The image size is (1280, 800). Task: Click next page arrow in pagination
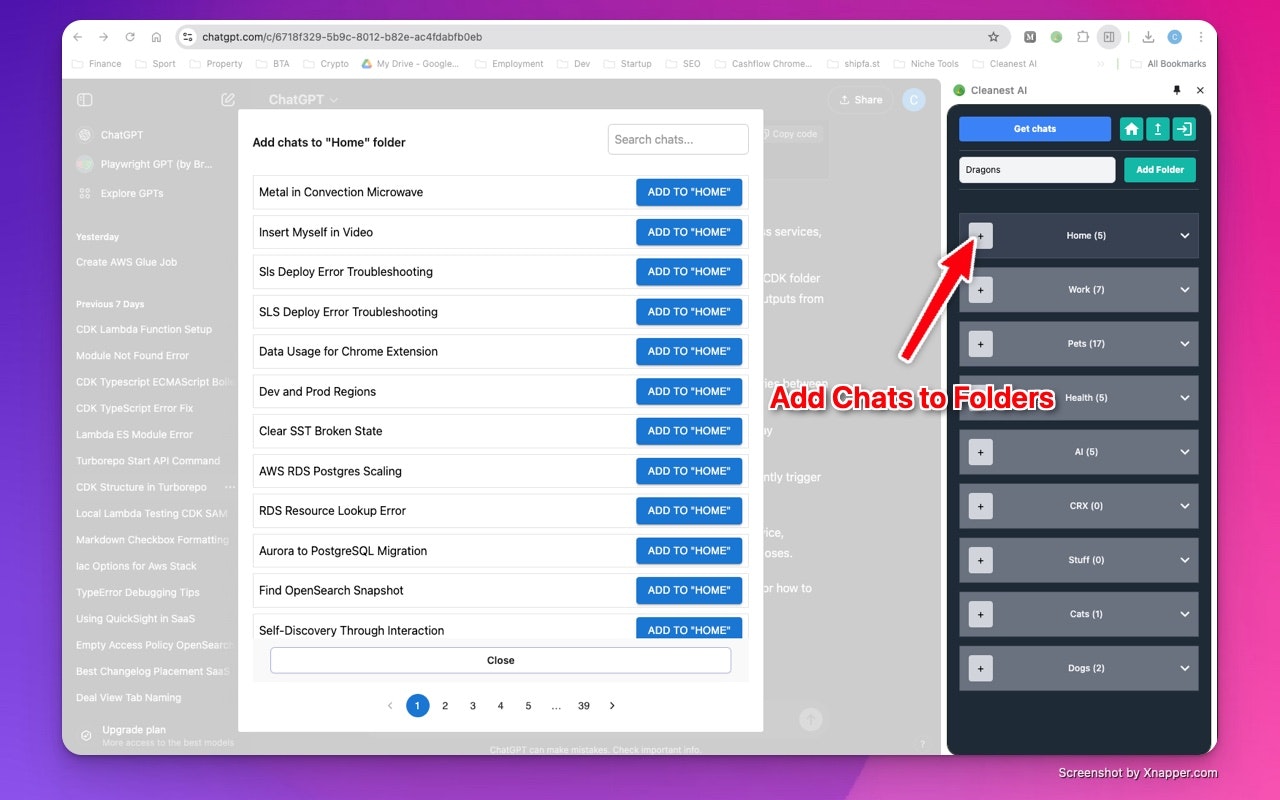click(612, 706)
